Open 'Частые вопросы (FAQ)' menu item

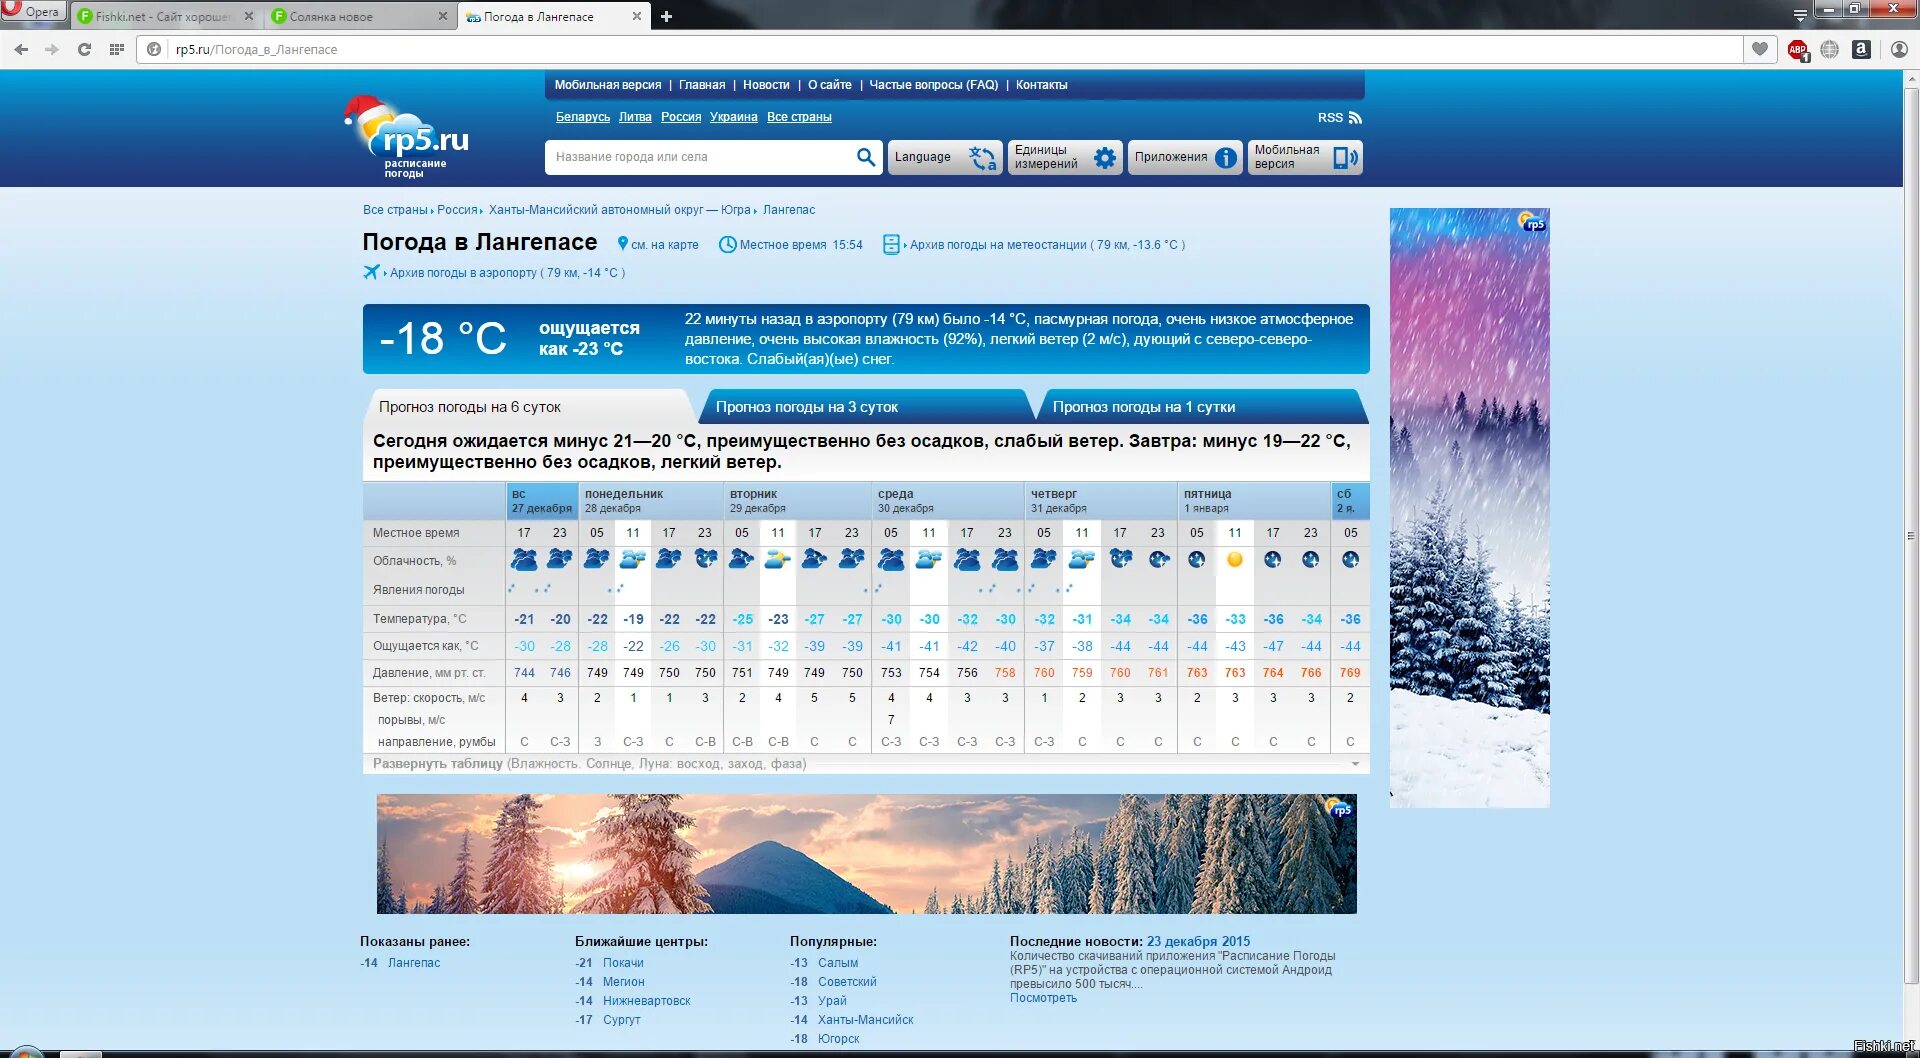click(x=934, y=85)
